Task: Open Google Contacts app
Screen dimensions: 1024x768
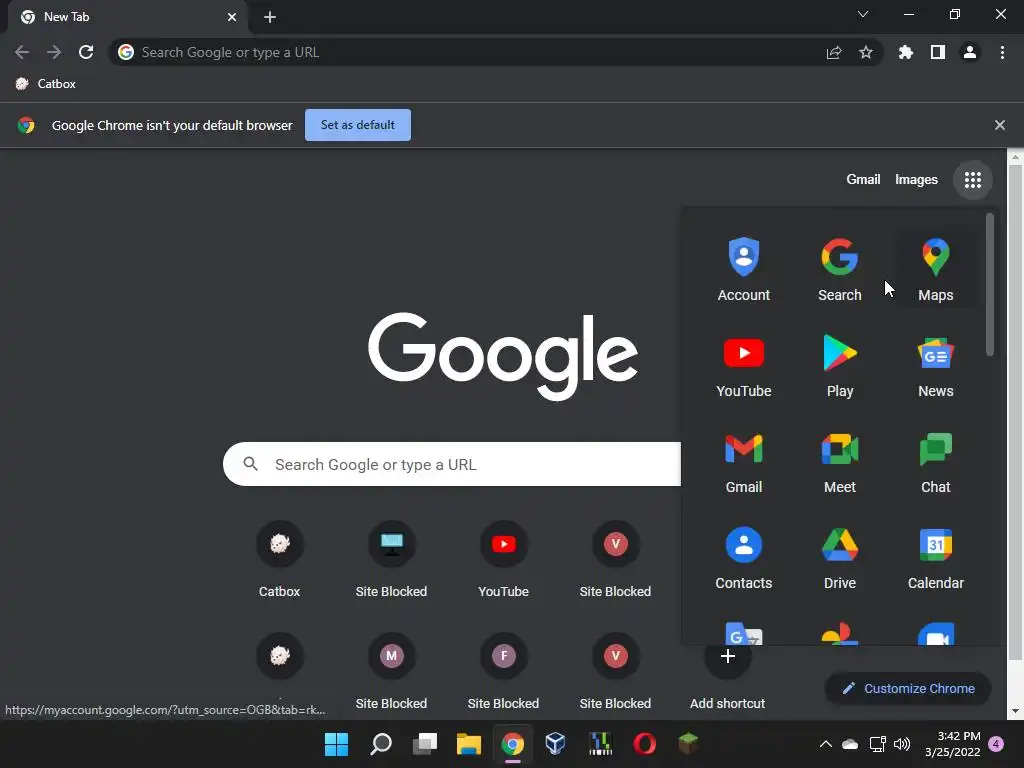Action: pos(743,557)
